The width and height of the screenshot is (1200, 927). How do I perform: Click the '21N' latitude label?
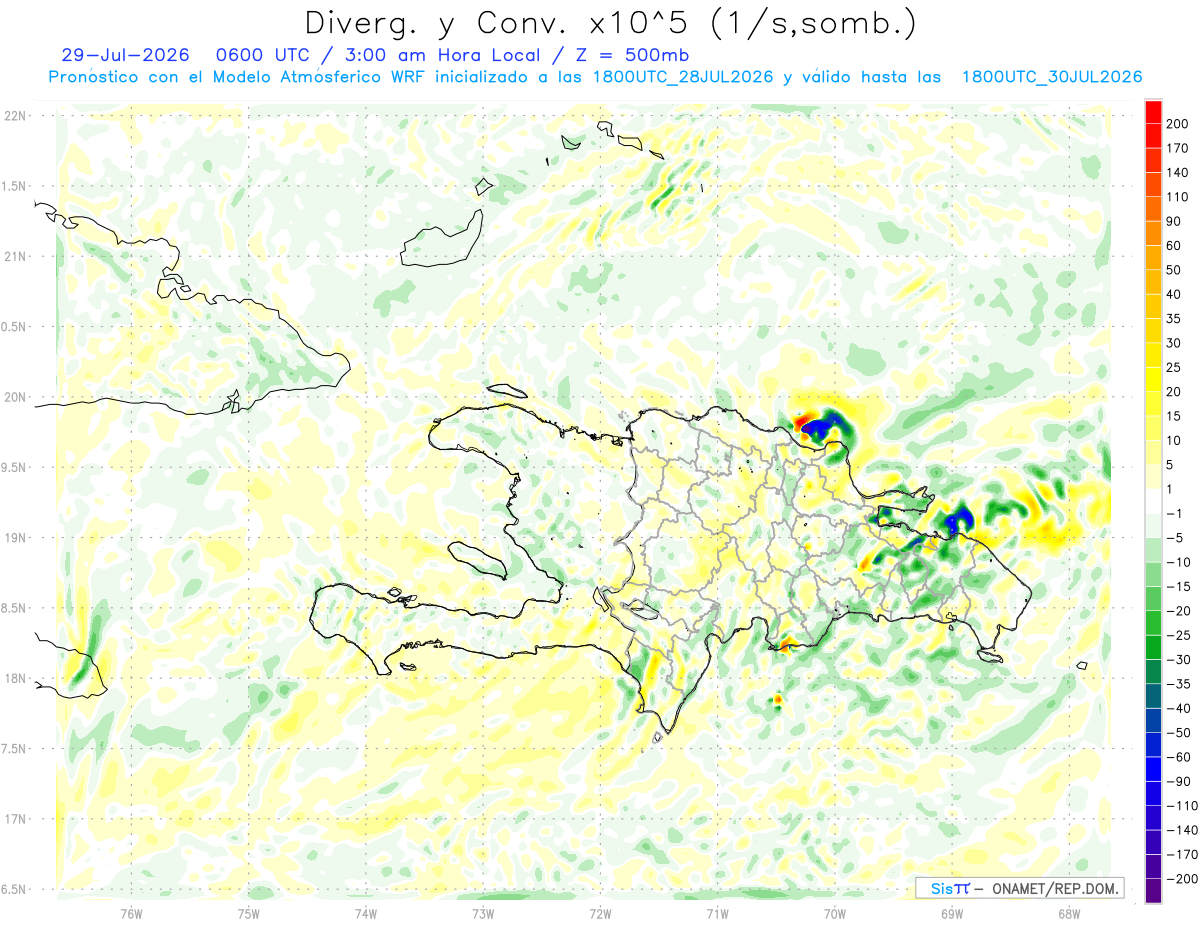(x=14, y=256)
